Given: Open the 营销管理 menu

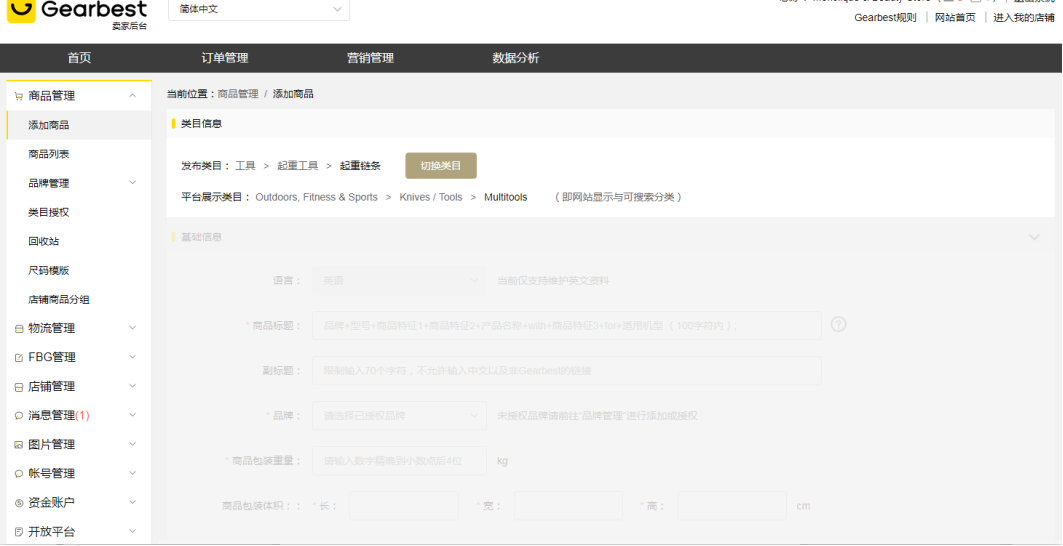Looking at the screenshot, I should pyautogui.click(x=370, y=58).
